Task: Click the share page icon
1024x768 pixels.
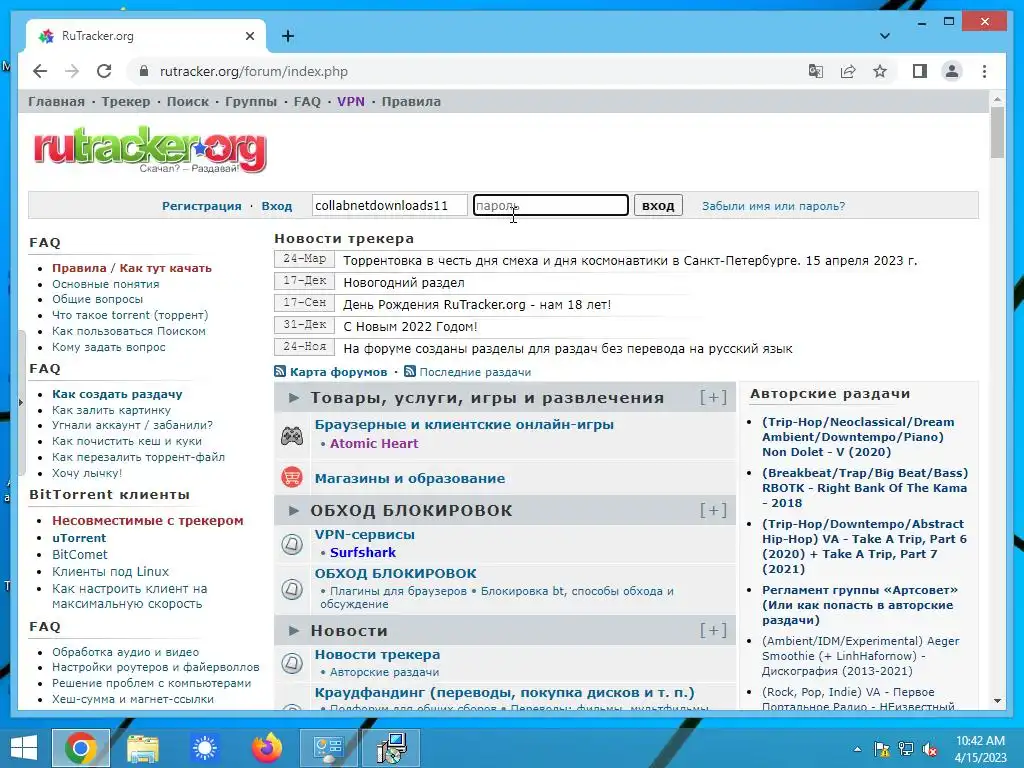Action: pos(848,71)
